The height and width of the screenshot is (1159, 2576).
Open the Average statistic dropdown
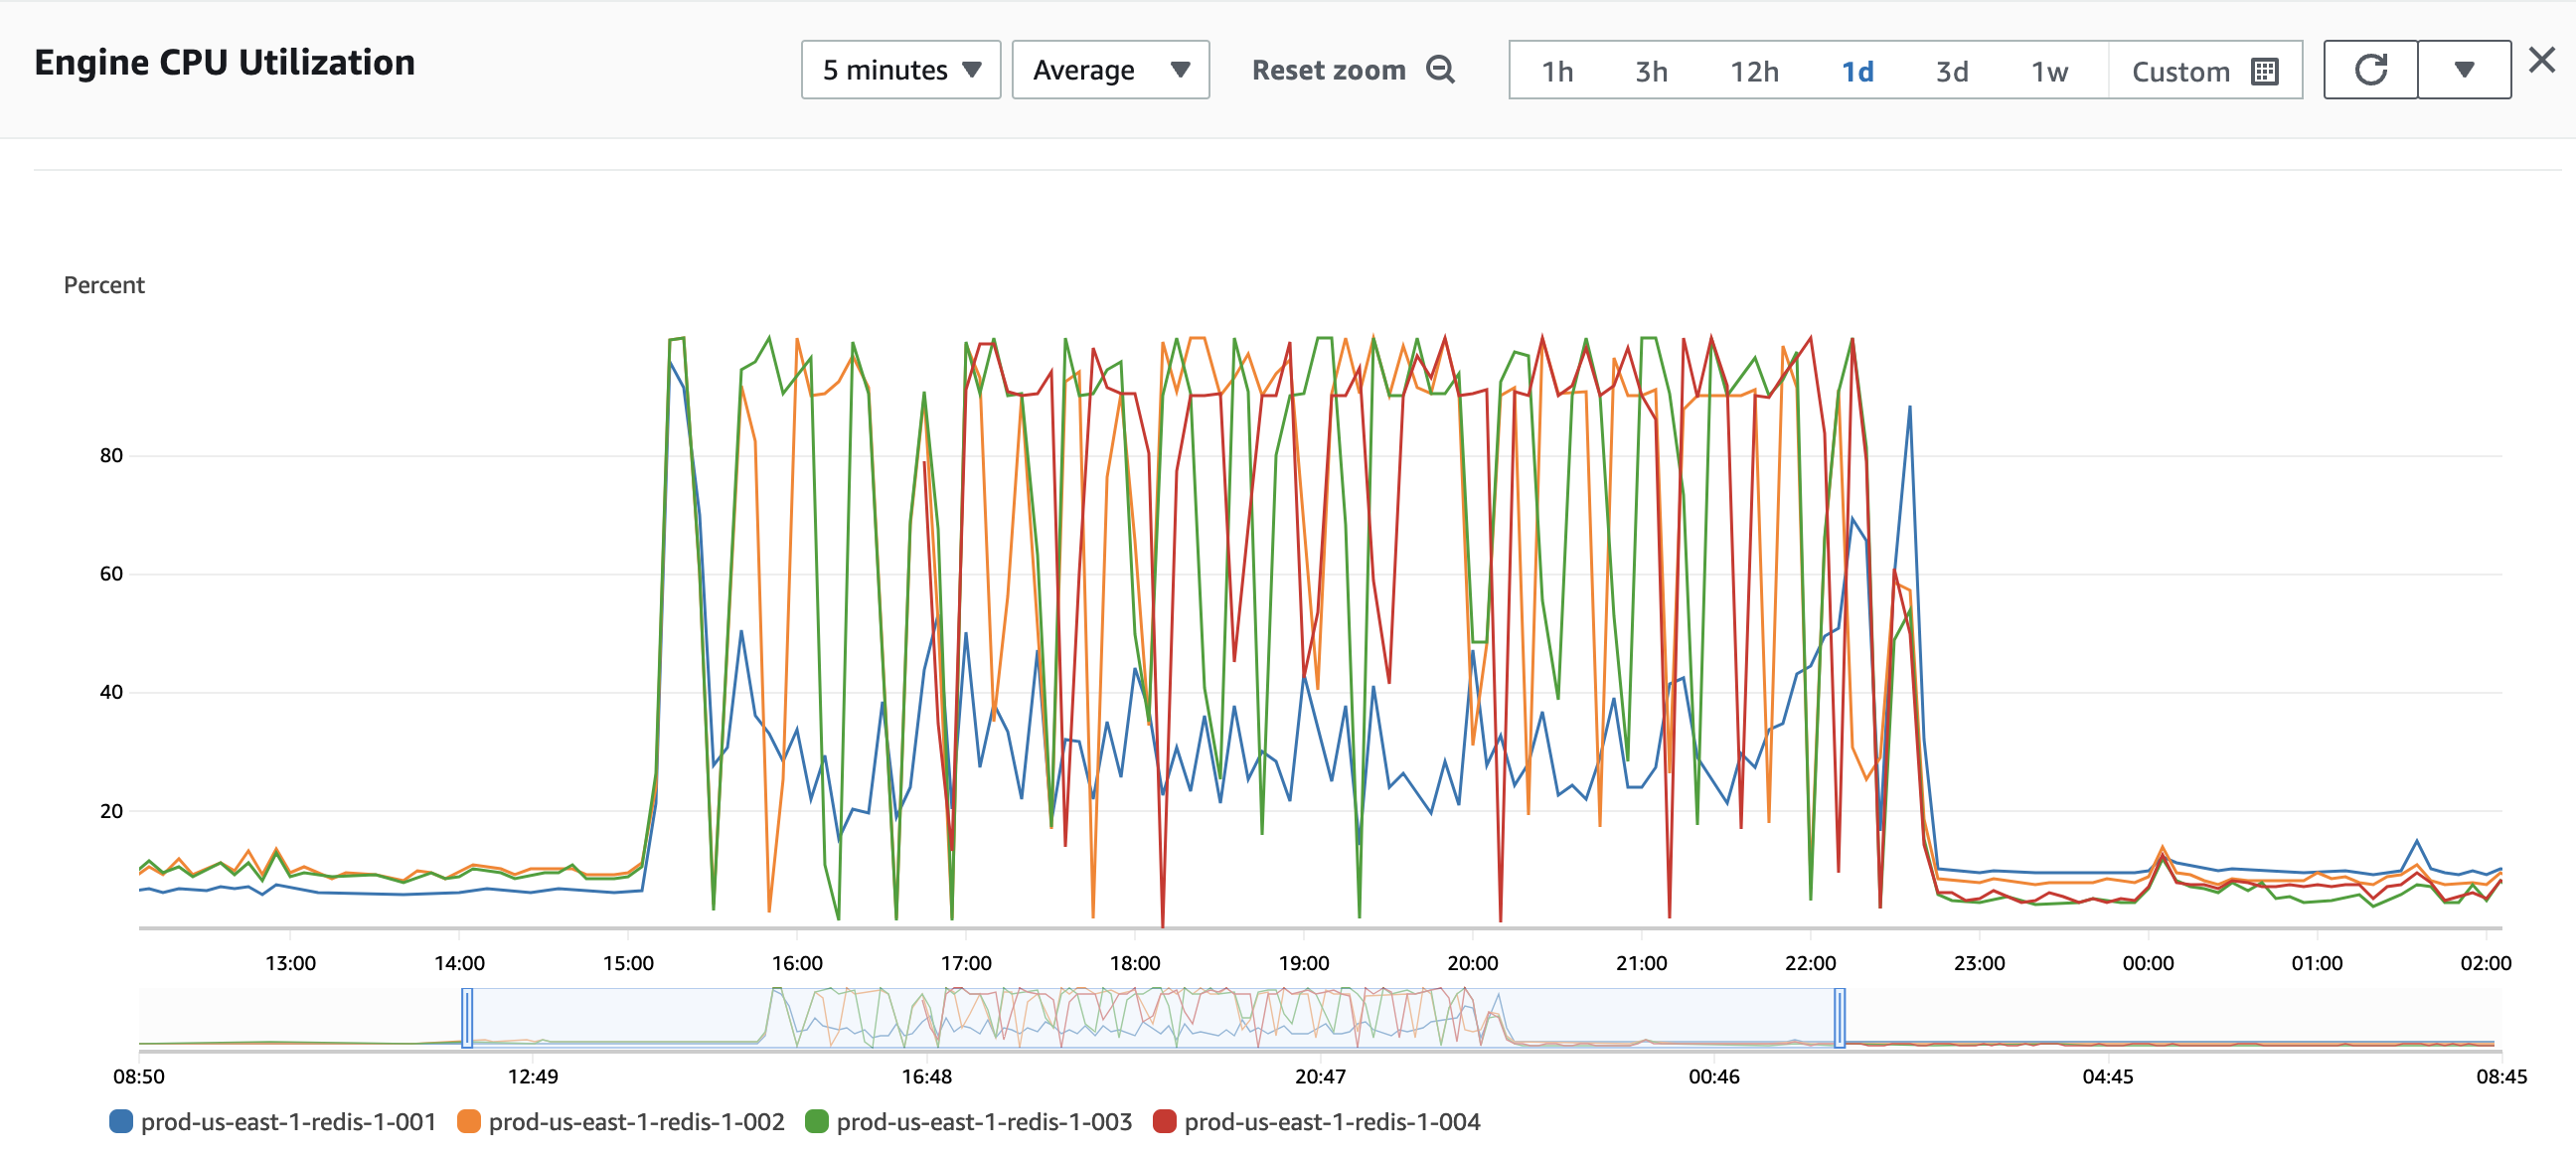tap(1110, 69)
